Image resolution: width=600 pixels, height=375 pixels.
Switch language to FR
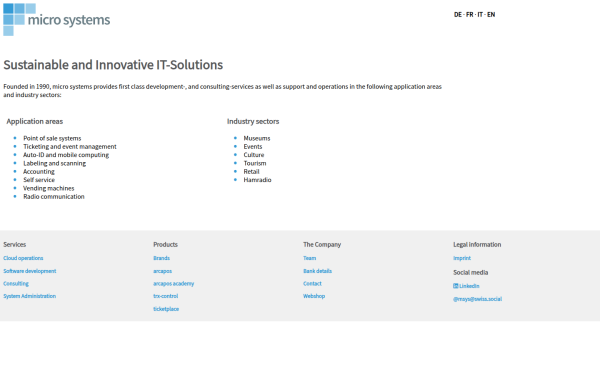(470, 15)
